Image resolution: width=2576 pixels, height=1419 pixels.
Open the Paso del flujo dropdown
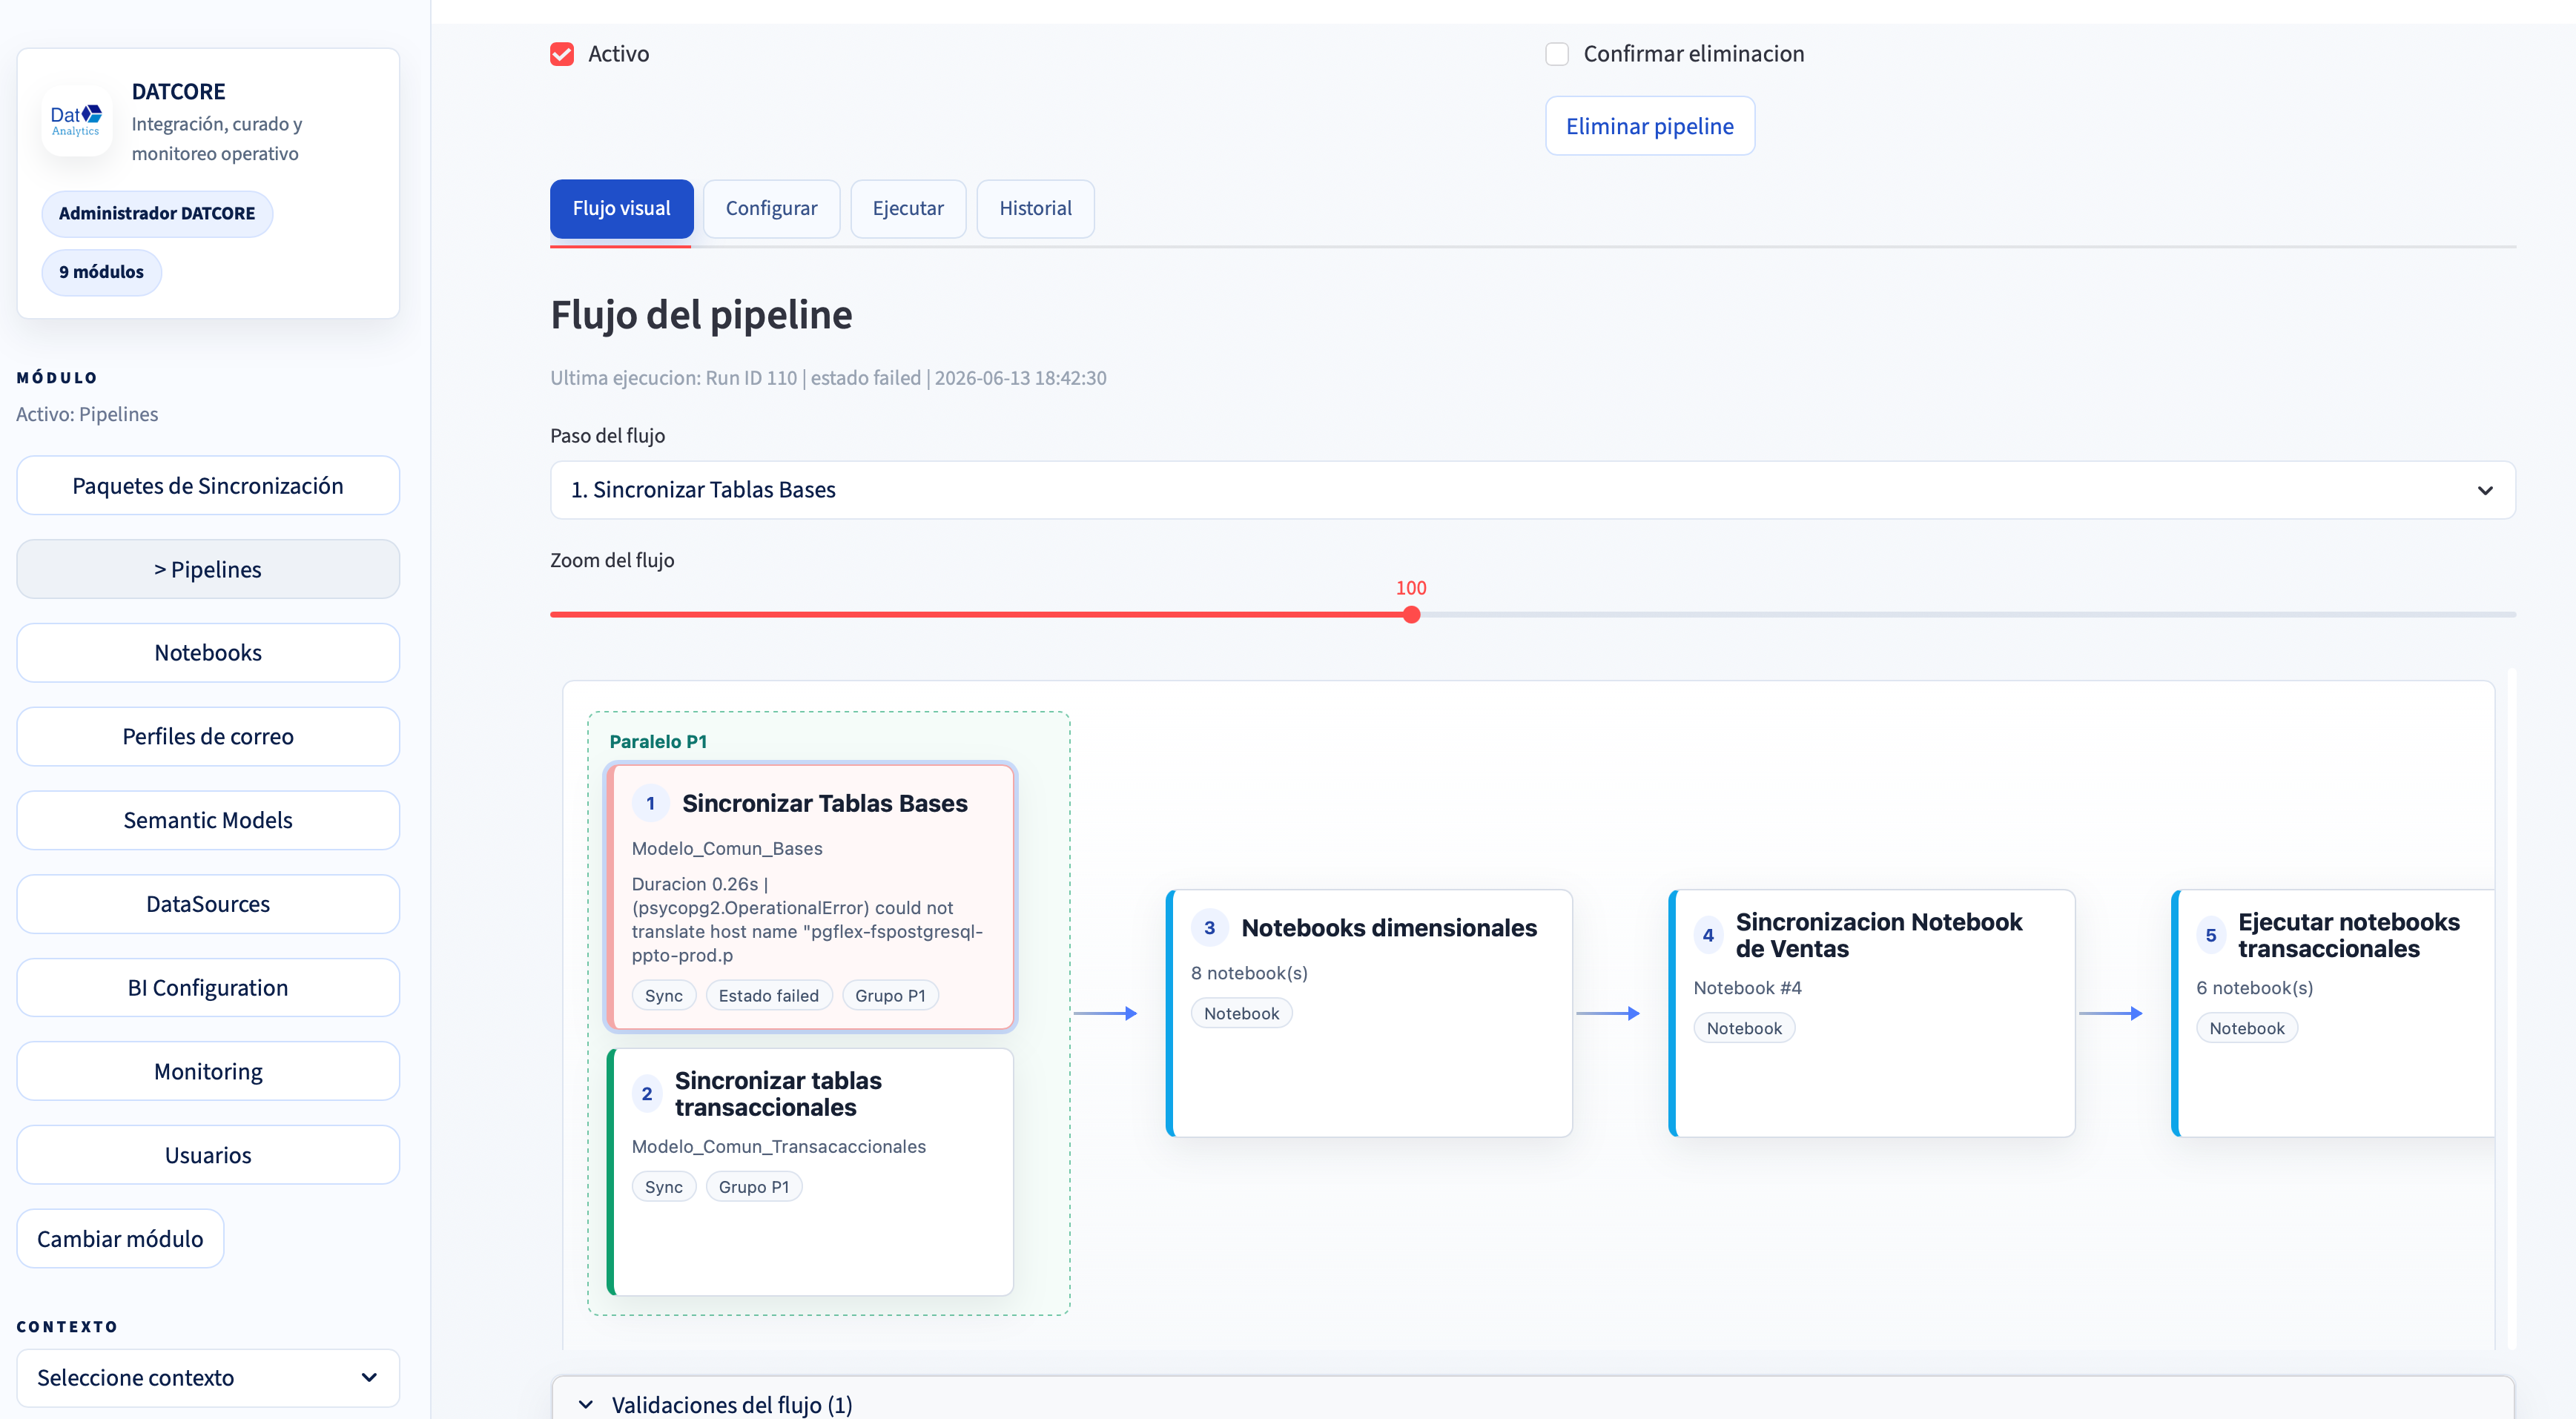(1532, 490)
